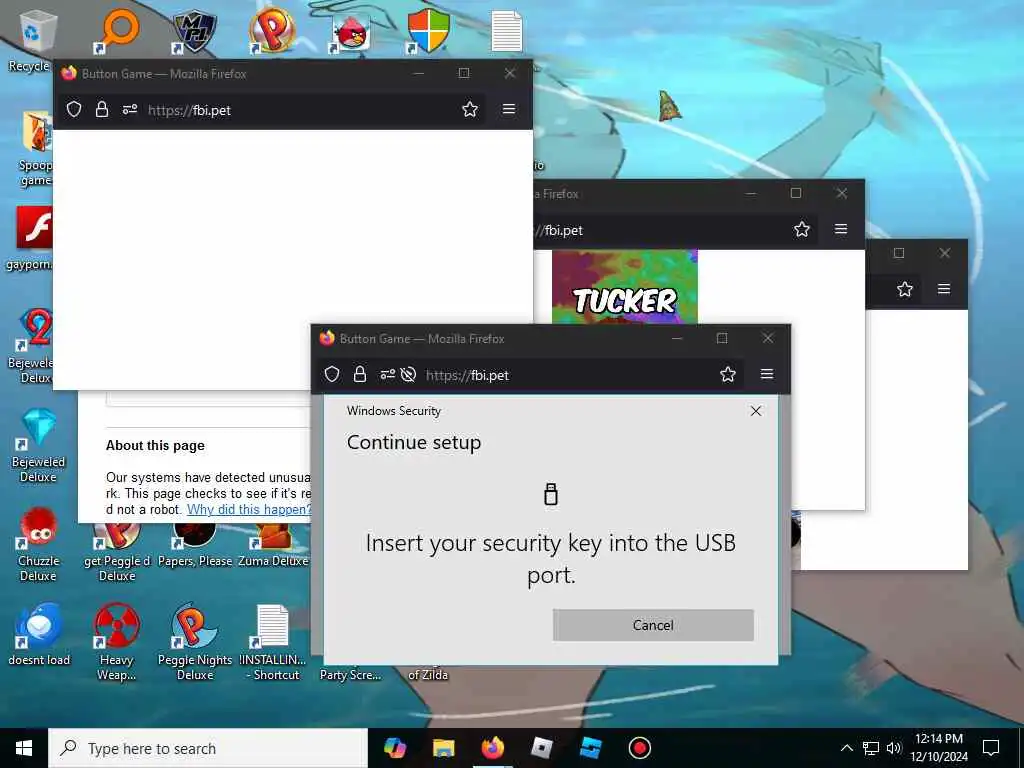
Task: Click the TUCKER image thumbnail
Action: (x=624, y=287)
